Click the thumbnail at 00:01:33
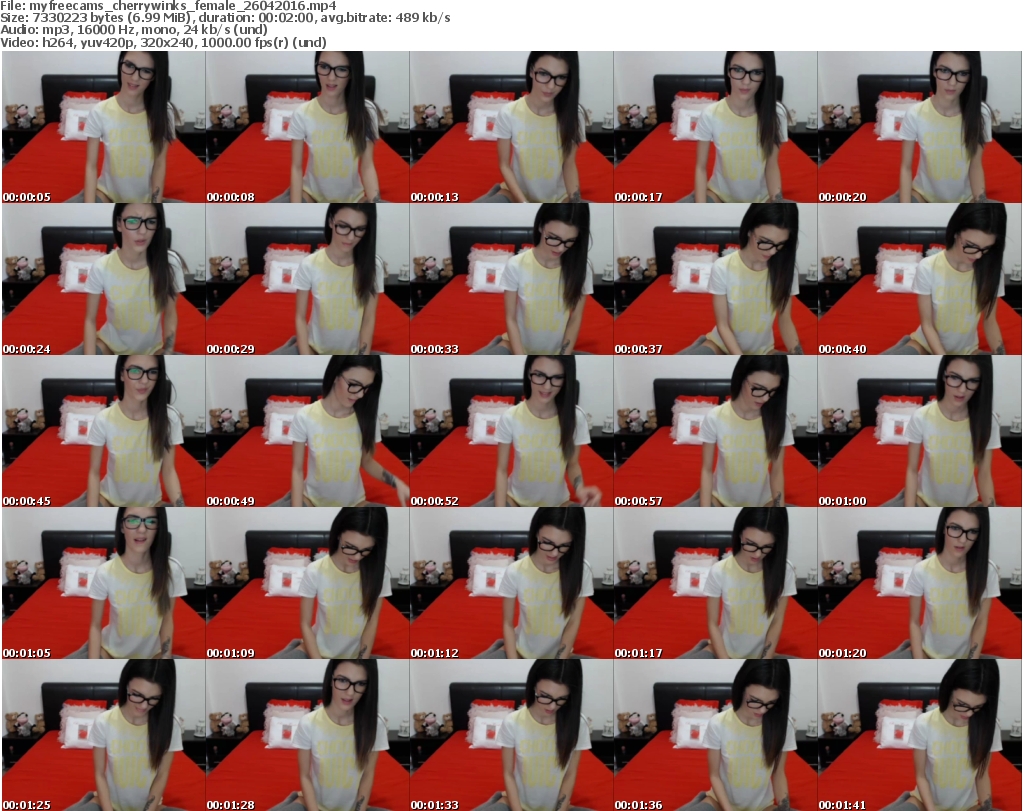Viewport: 1024px width, 811px height. coord(511,735)
